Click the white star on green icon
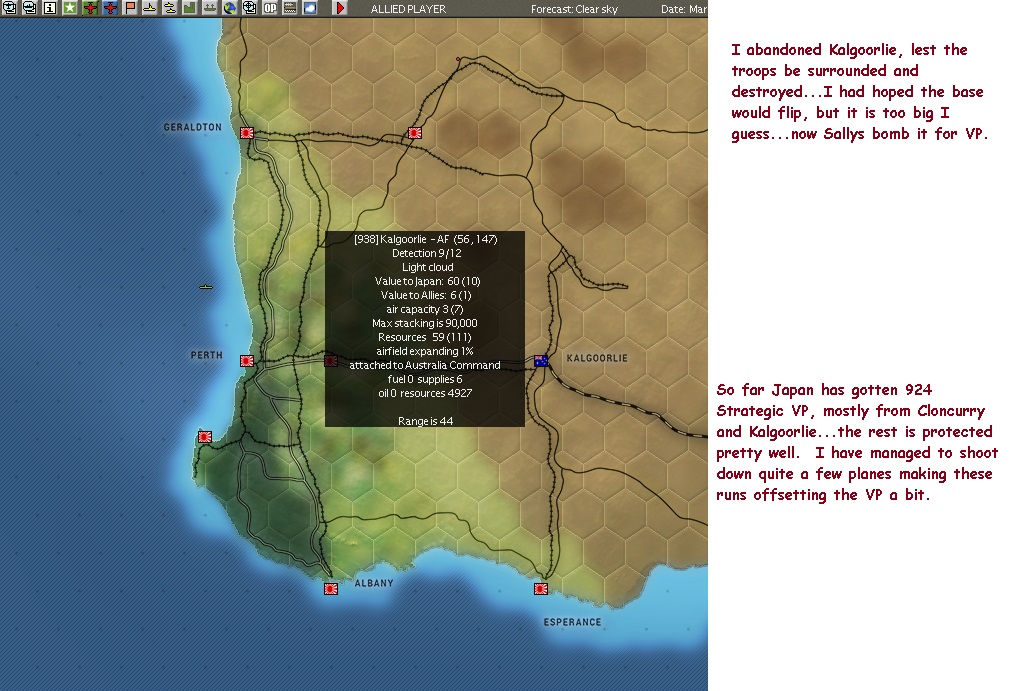The width and height of the screenshot is (1018, 691). click(x=70, y=8)
